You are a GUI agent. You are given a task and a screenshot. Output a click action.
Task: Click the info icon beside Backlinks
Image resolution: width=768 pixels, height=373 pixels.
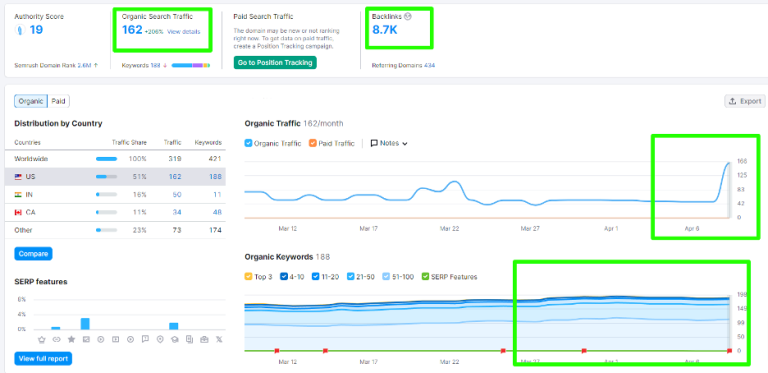[408, 16]
